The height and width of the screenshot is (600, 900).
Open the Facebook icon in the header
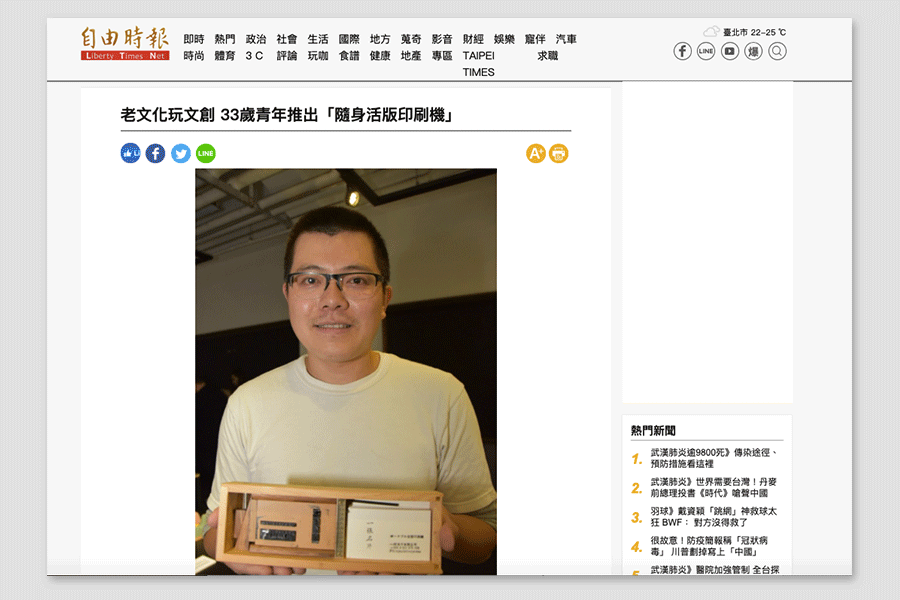(682, 51)
